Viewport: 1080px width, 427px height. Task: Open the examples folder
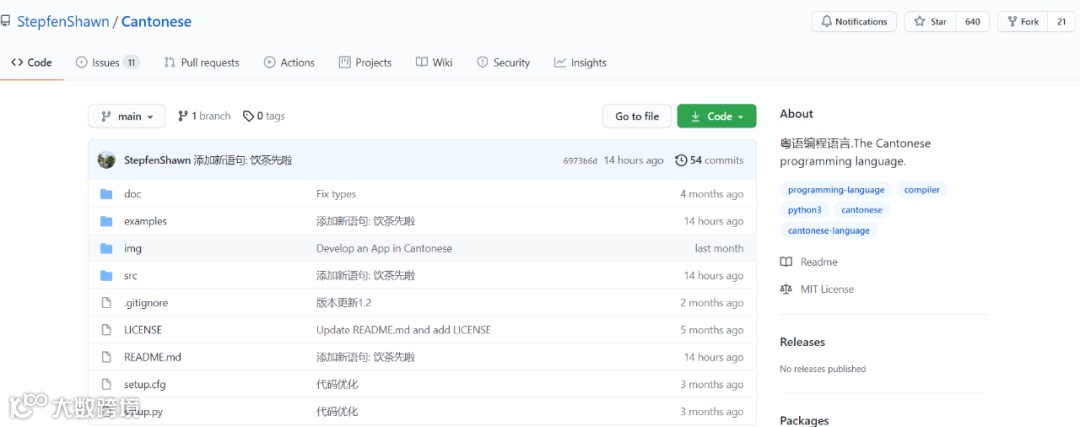[145, 221]
